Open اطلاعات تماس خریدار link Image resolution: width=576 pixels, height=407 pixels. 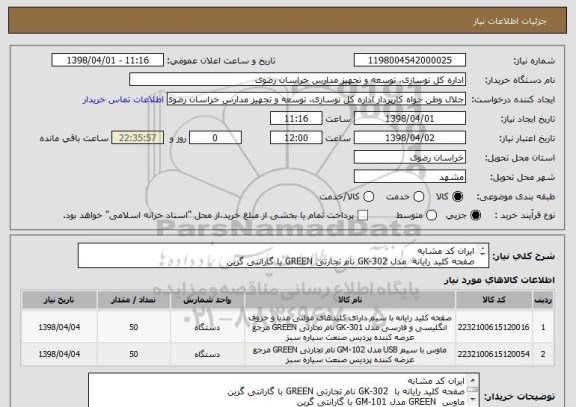(123, 100)
